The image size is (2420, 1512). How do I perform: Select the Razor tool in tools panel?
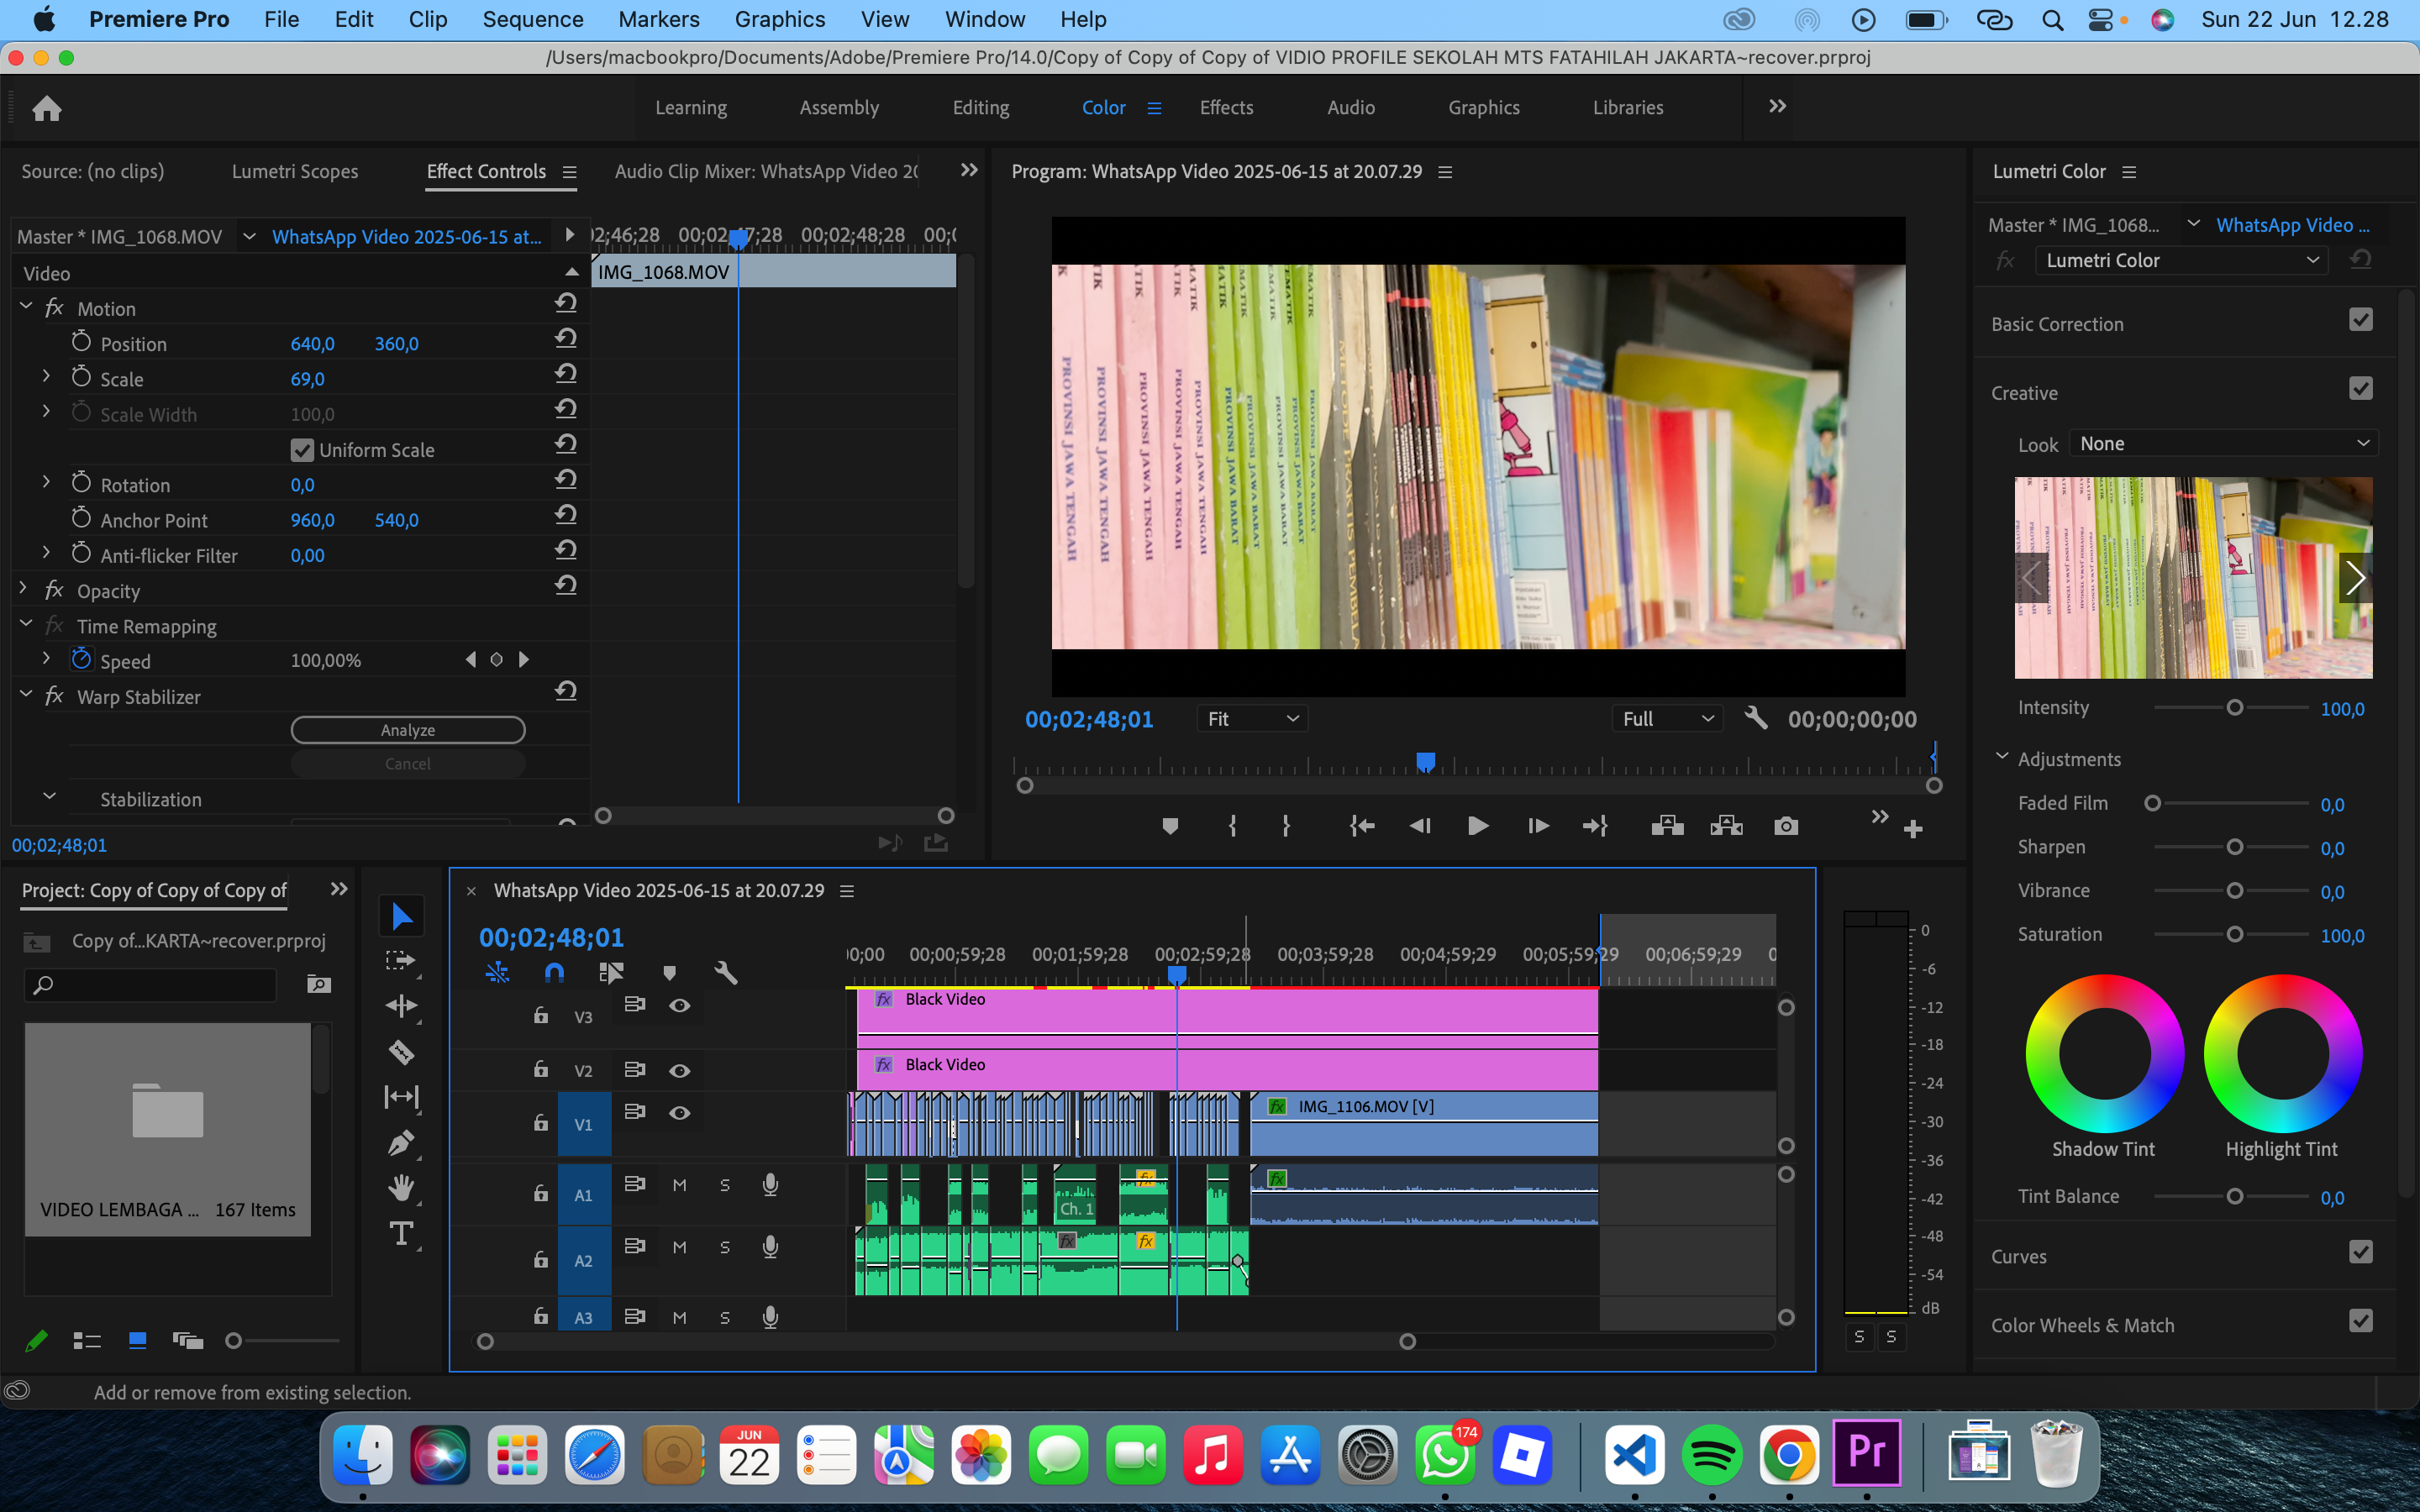click(401, 1052)
